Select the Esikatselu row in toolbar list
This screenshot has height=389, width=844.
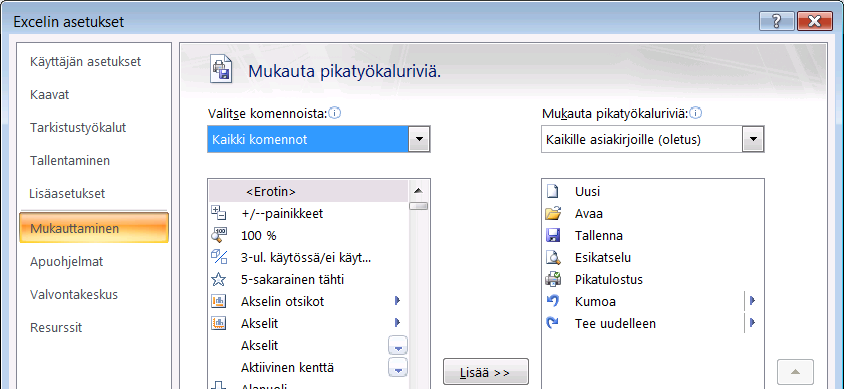click(652, 257)
